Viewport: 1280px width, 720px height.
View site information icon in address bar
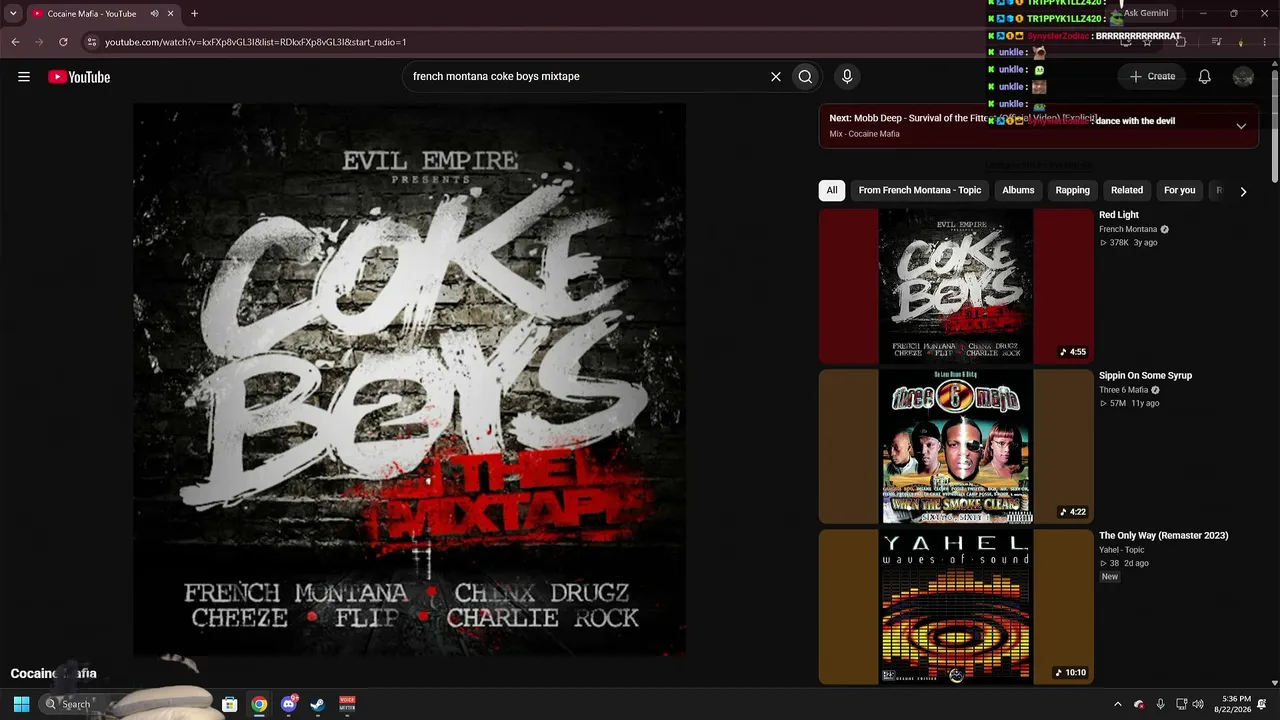pos(92,42)
